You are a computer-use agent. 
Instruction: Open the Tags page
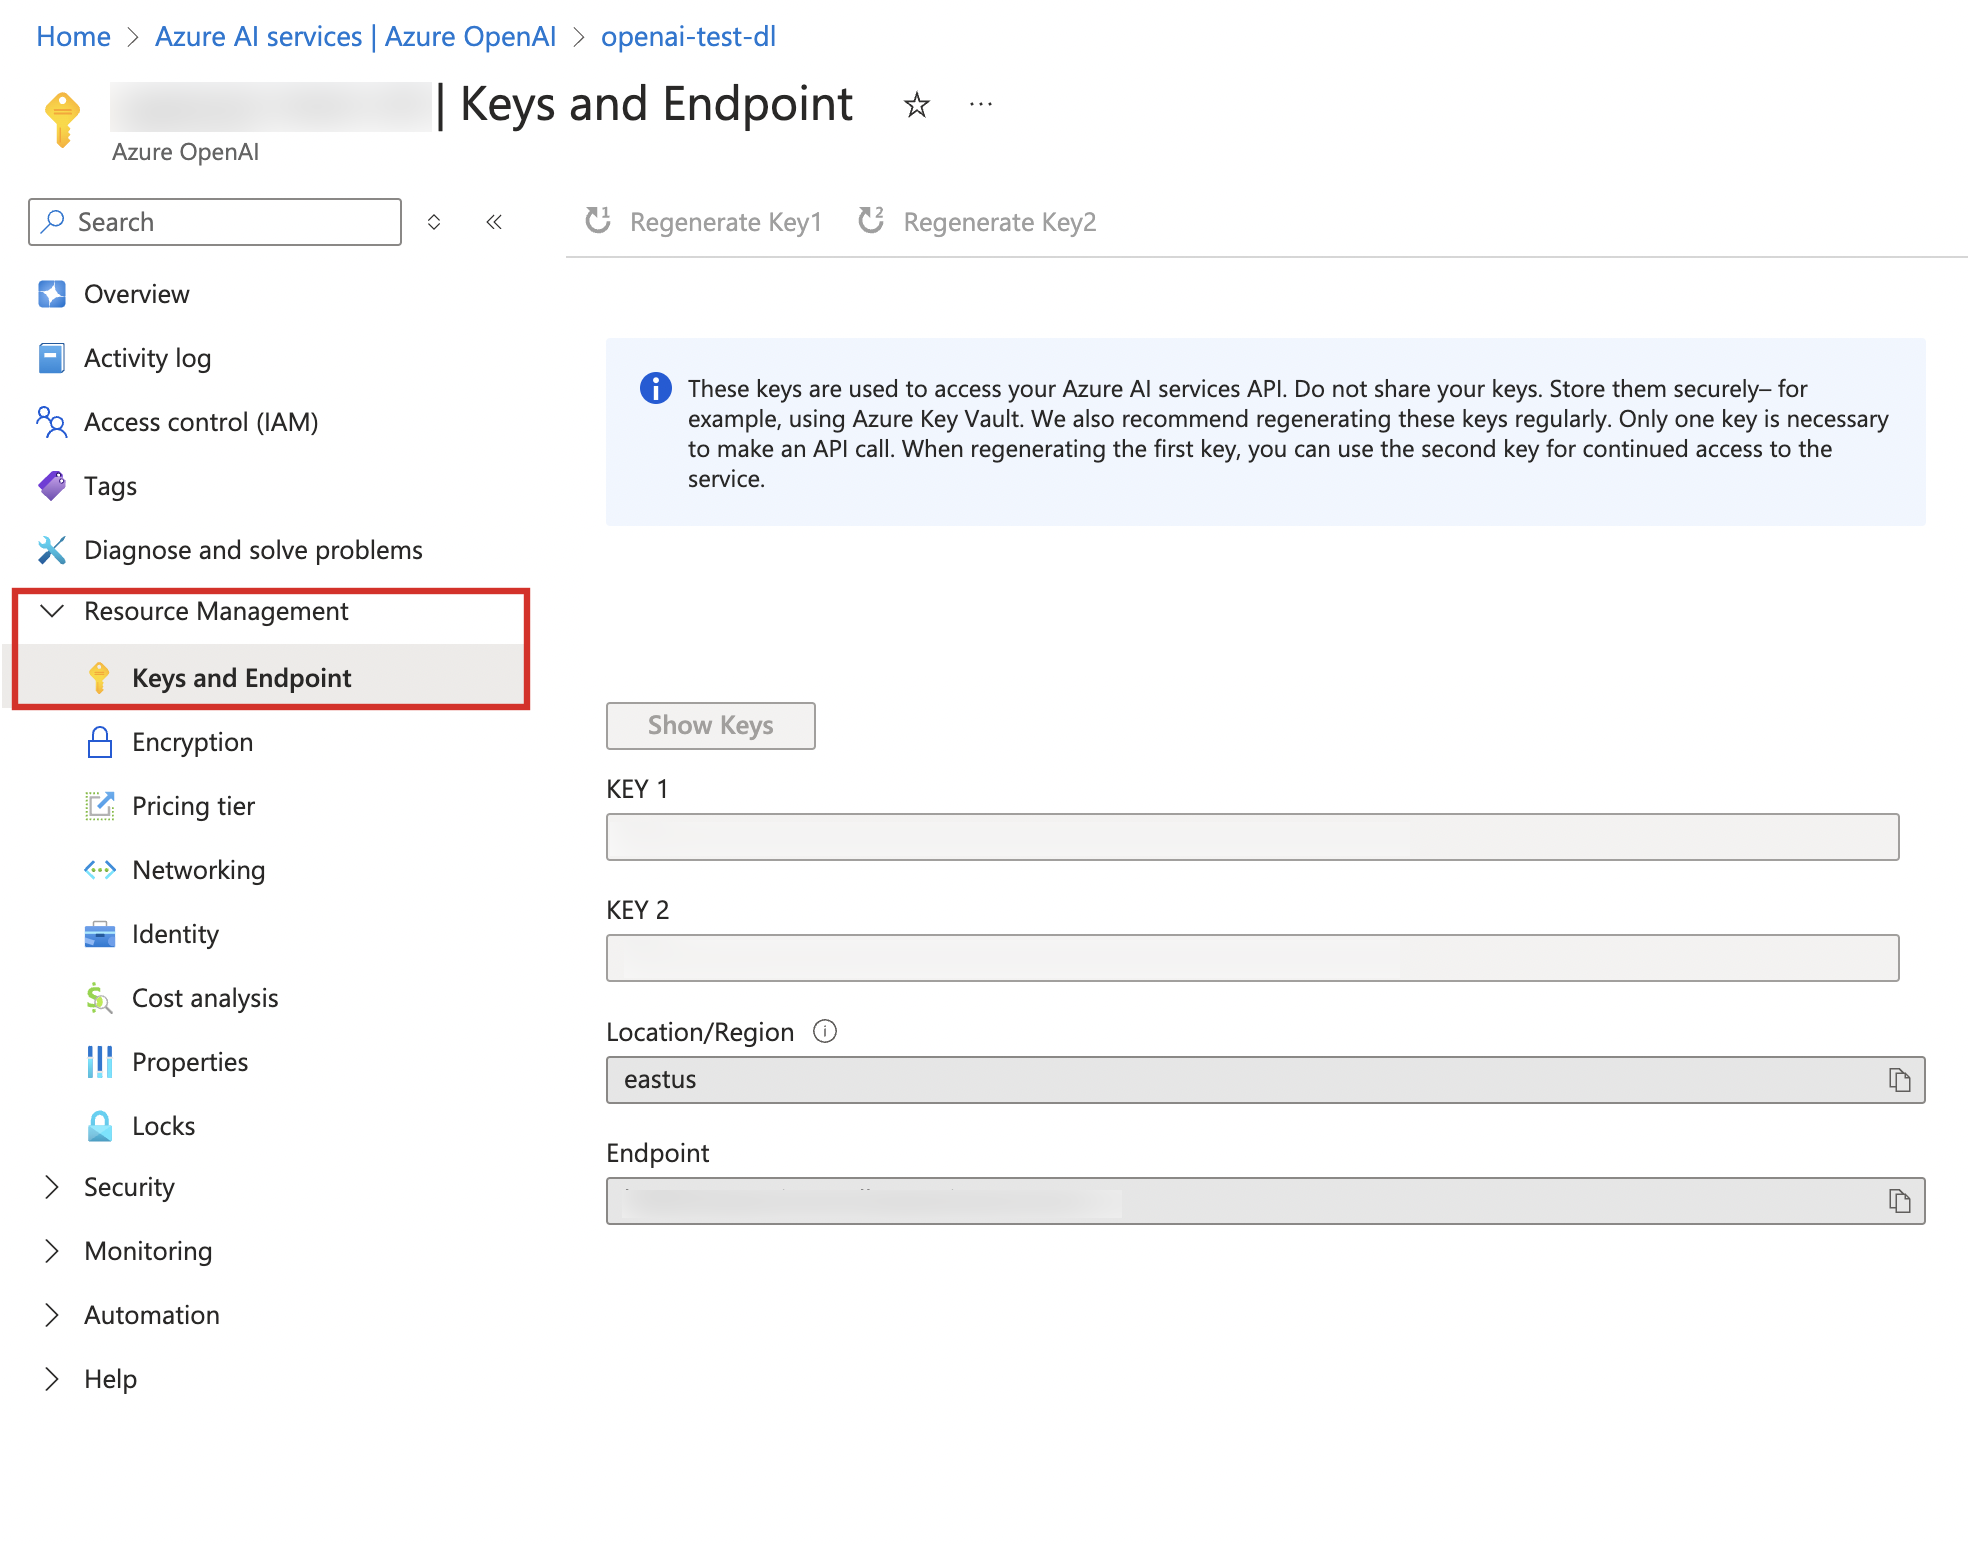coord(110,486)
